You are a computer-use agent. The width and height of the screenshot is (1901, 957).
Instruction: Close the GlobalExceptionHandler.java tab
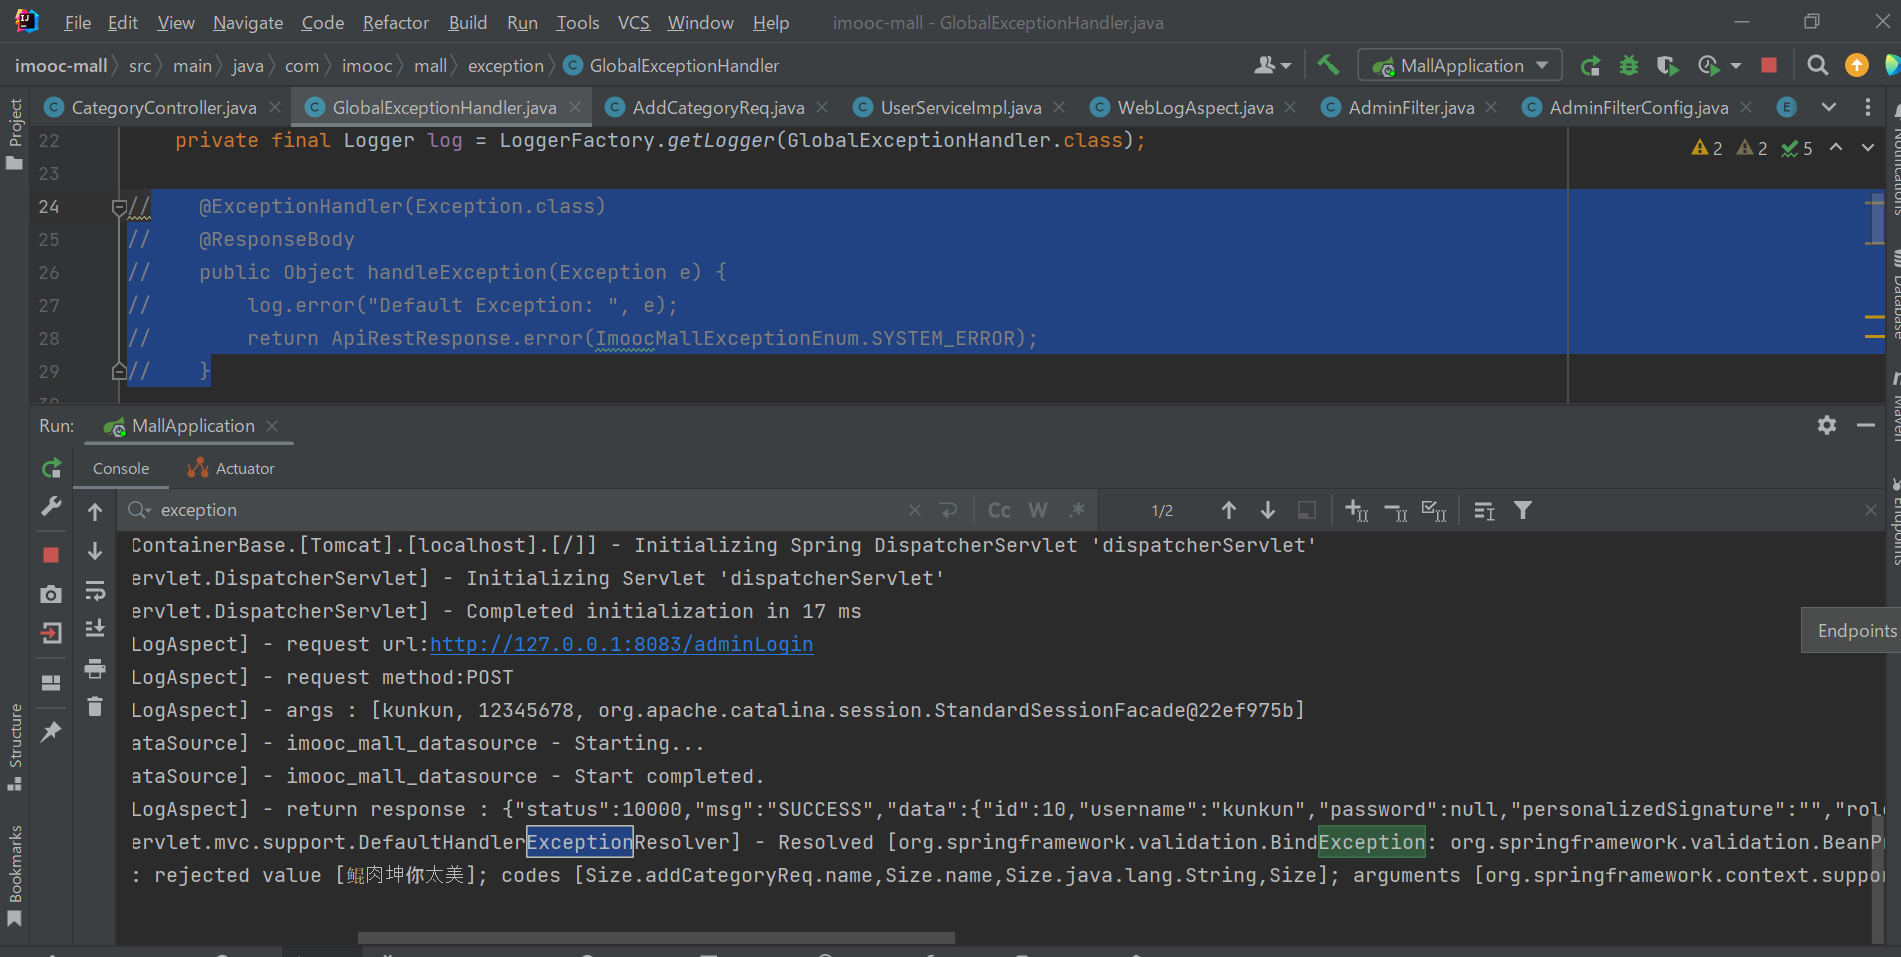(x=575, y=107)
